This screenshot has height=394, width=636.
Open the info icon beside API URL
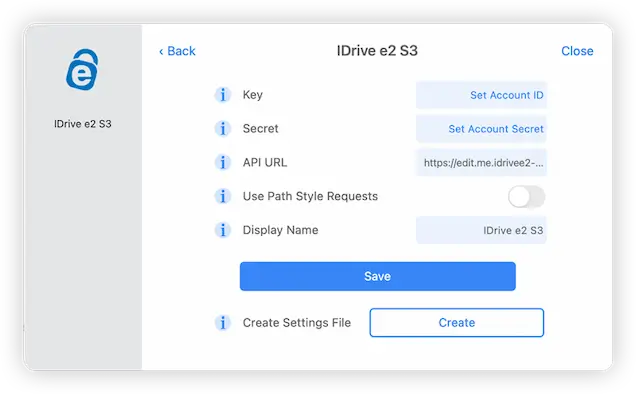[223, 162]
